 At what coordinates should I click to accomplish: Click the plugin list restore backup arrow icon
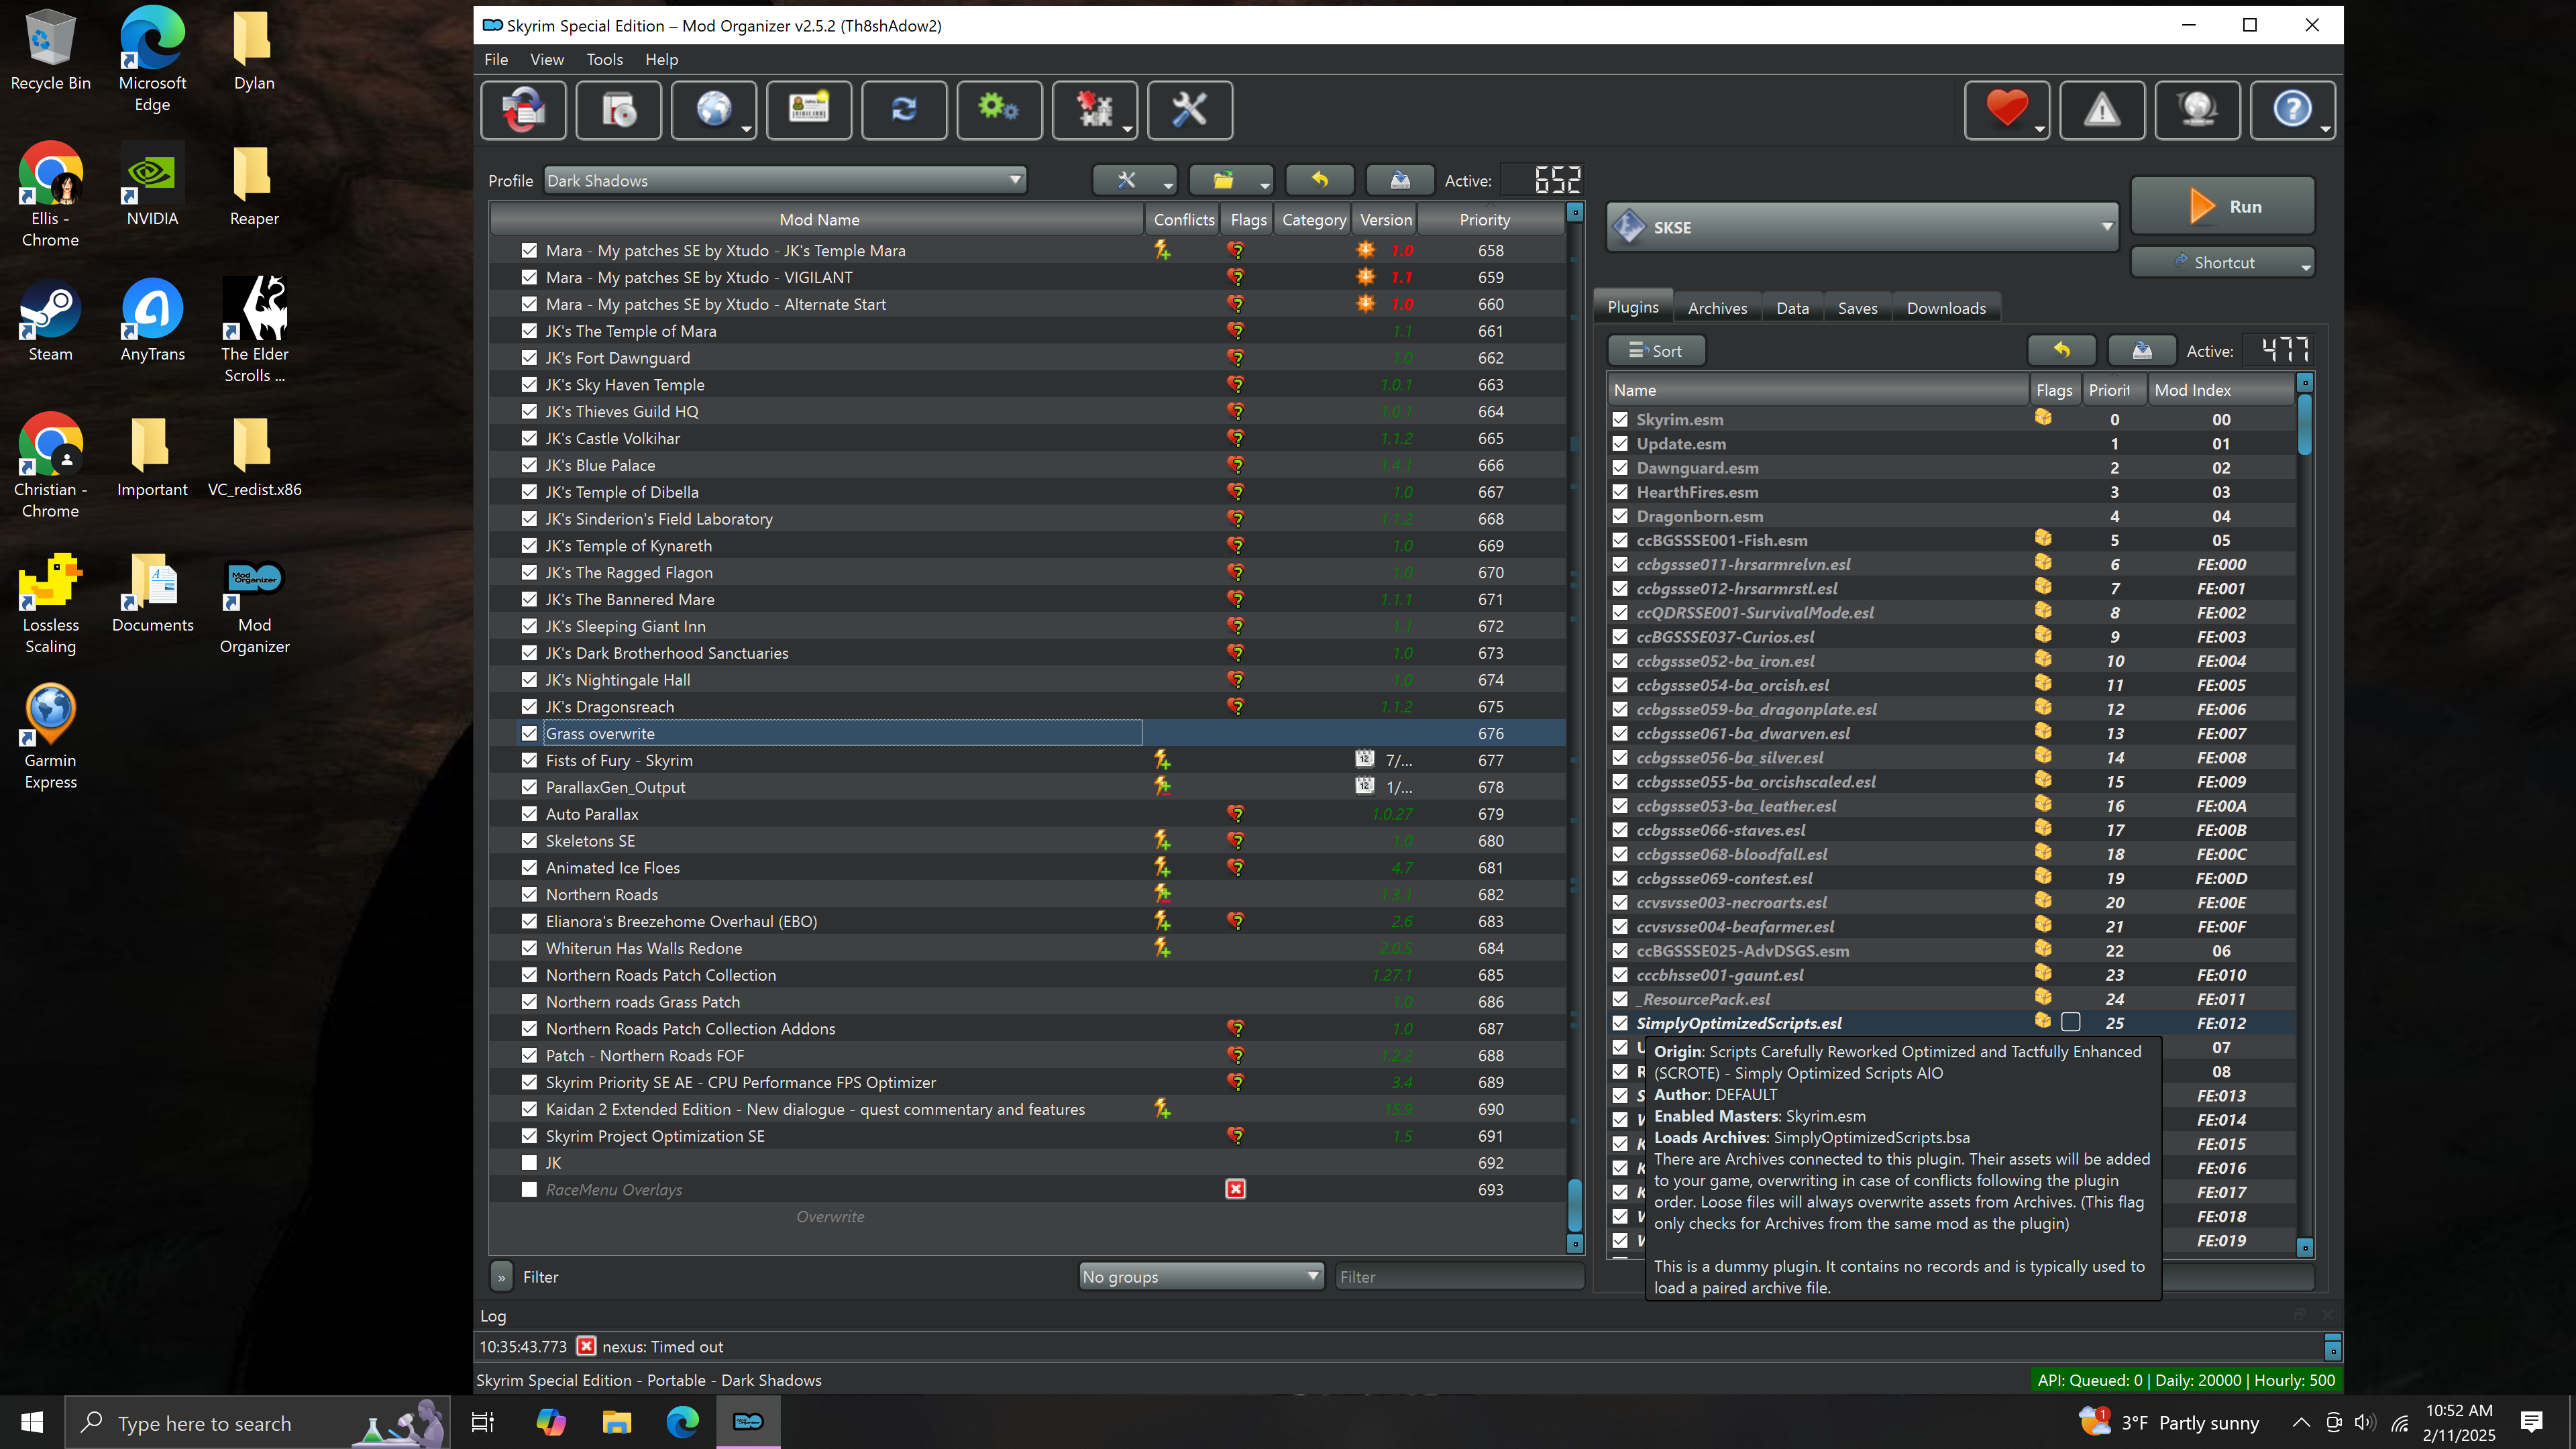click(x=2062, y=350)
